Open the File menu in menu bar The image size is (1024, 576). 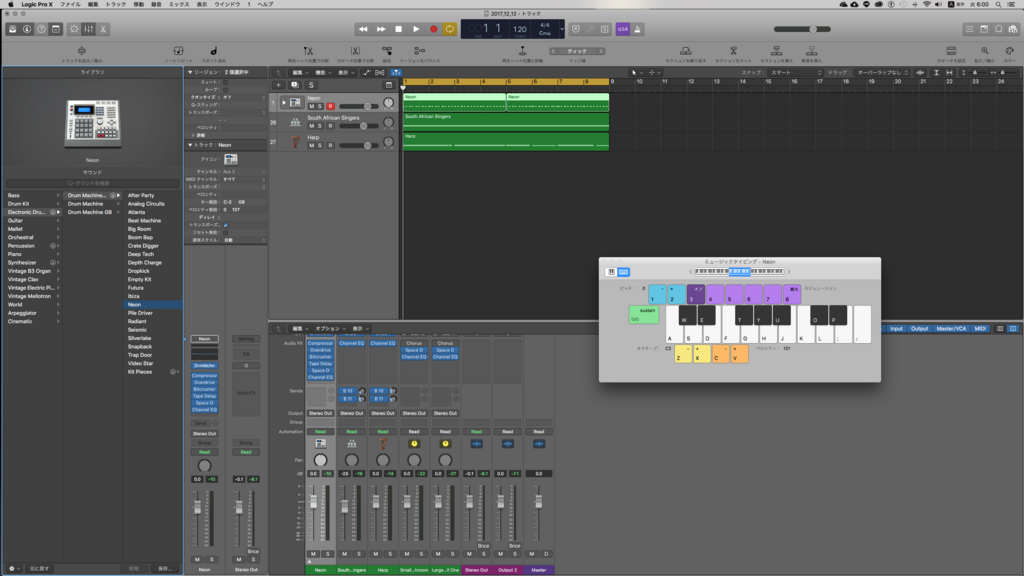(x=70, y=5)
